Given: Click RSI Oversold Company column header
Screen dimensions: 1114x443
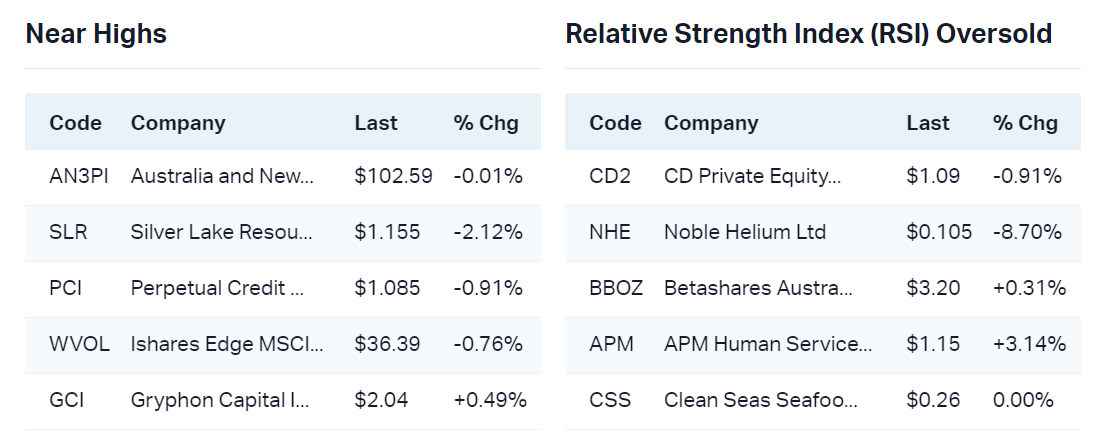Looking at the screenshot, I should pos(711,123).
